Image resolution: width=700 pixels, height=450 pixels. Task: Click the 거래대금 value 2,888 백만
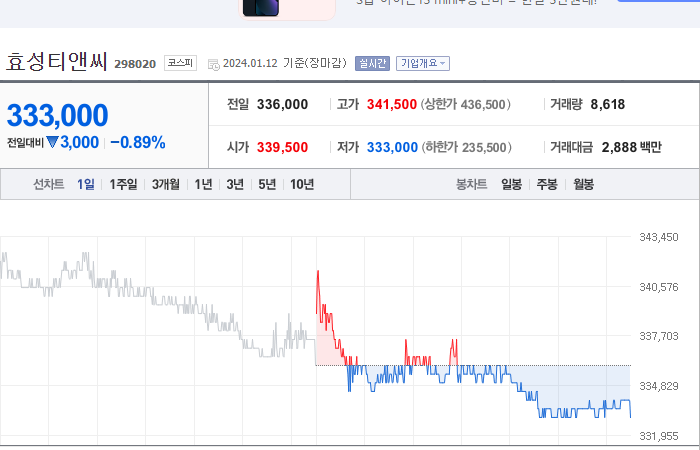tap(632, 147)
